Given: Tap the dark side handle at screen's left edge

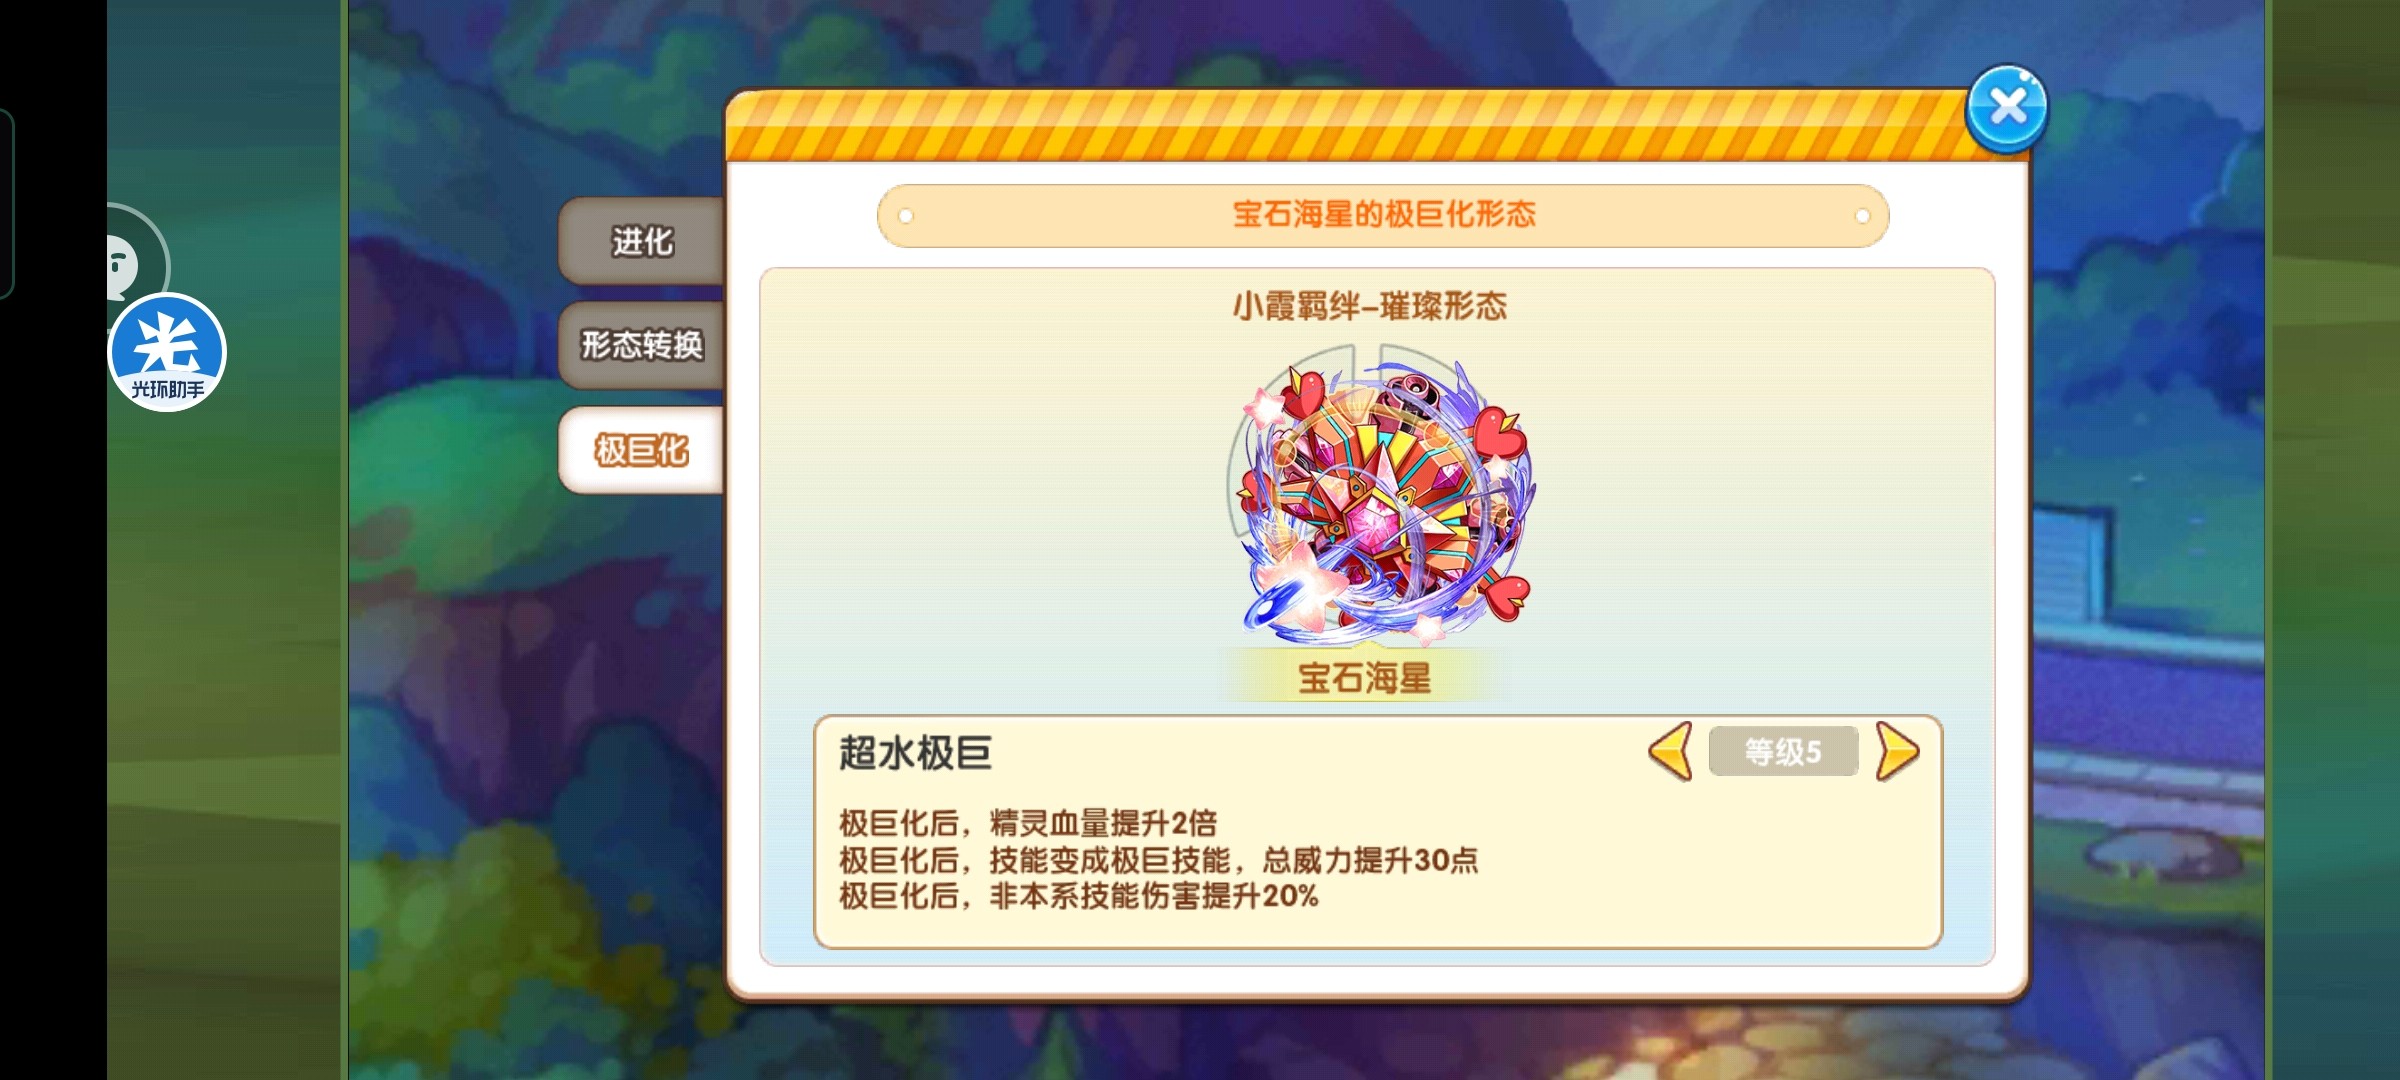Looking at the screenshot, I should coord(7,204).
